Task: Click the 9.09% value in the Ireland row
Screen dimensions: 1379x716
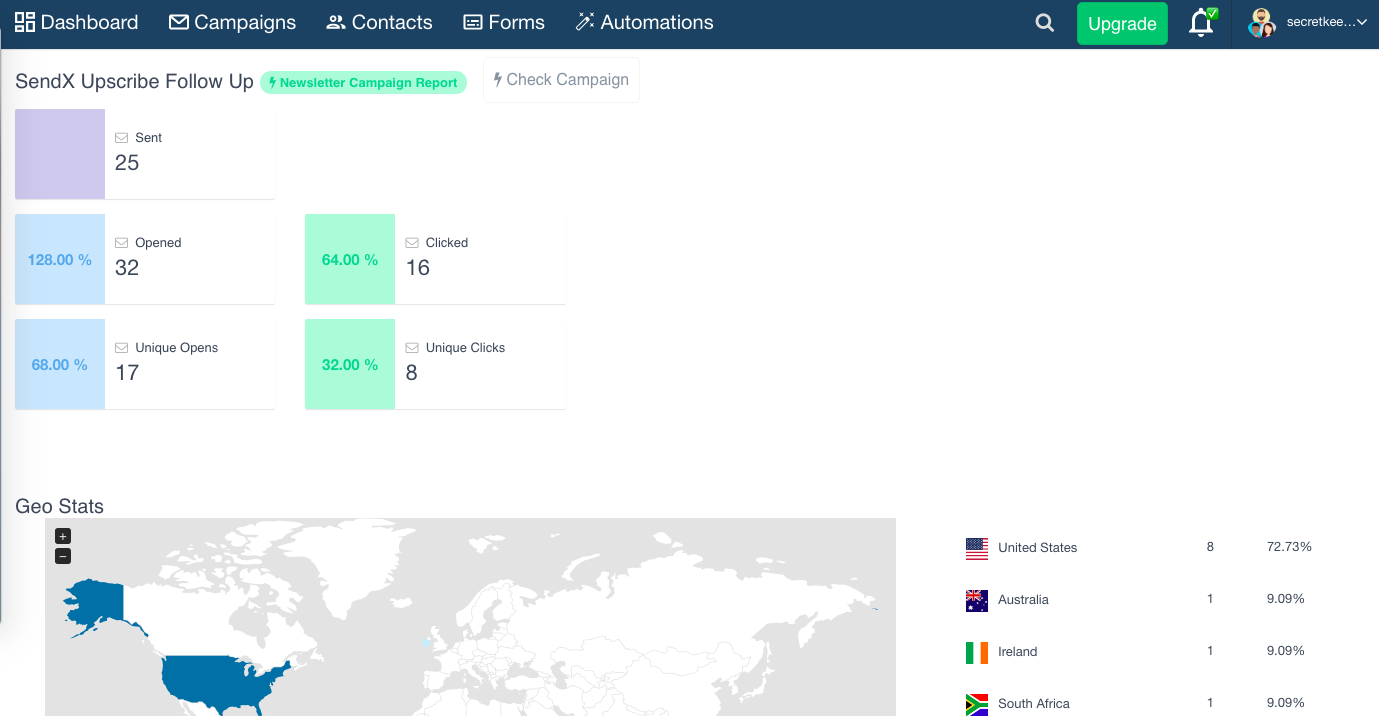Action: (1285, 651)
